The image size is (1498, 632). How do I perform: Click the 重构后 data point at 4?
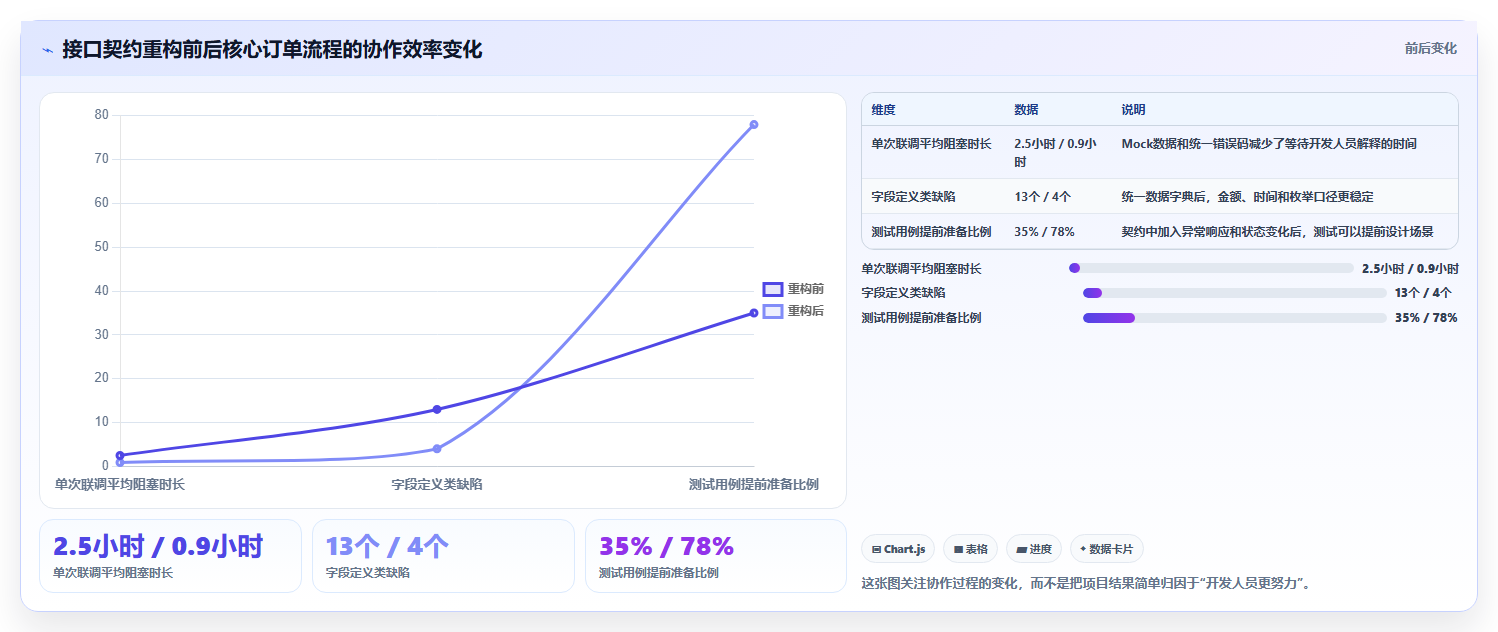(x=437, y=449)
